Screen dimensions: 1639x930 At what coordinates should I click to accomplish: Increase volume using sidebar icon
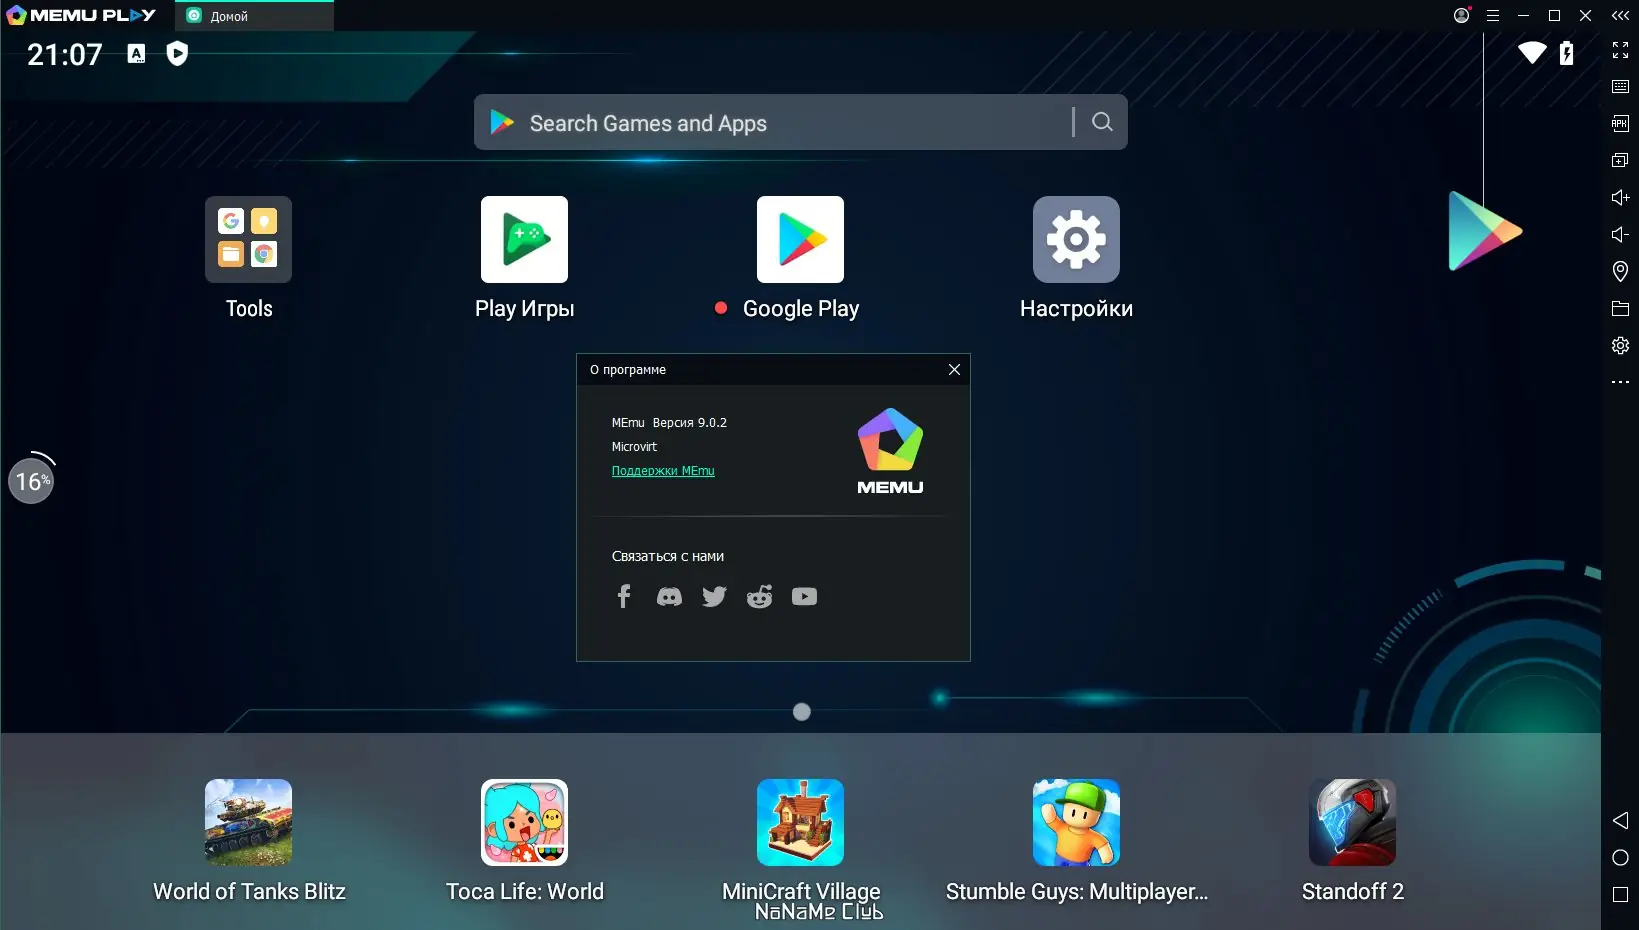1621,198
